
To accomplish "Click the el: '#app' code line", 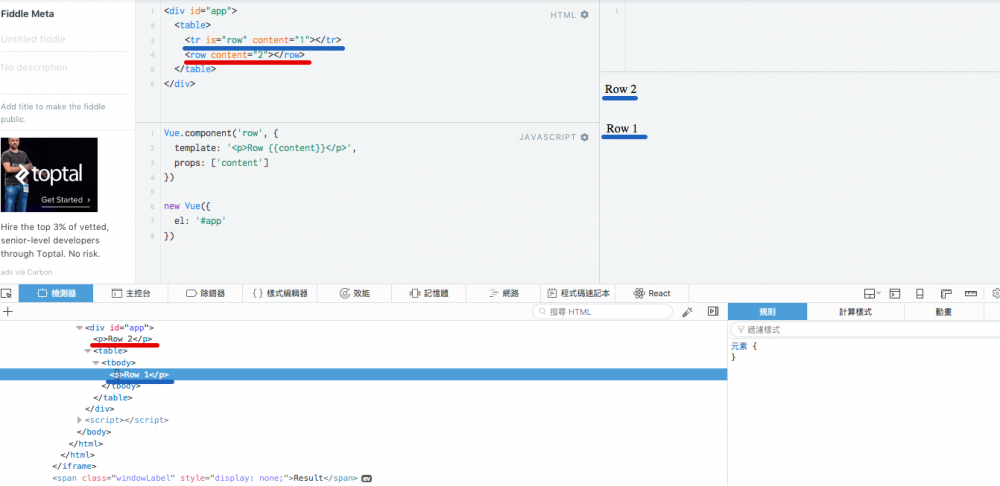I will coord(201,221).
